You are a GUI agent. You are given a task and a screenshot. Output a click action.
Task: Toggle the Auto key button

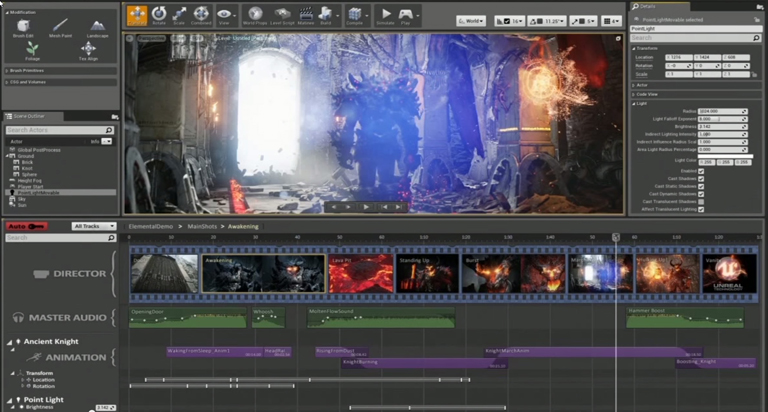[27, 226]
